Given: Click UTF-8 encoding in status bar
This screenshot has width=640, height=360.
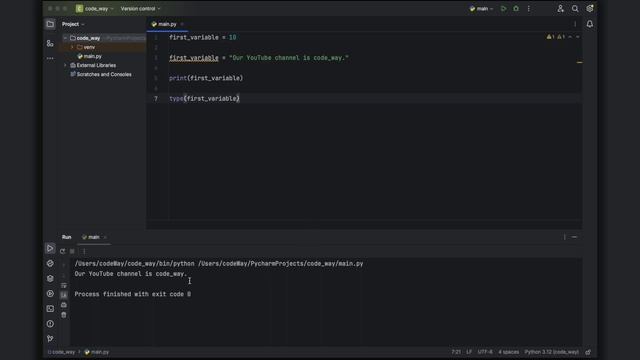Looking at the screenshot, I should pyautogui.click(x=485, y=352).
